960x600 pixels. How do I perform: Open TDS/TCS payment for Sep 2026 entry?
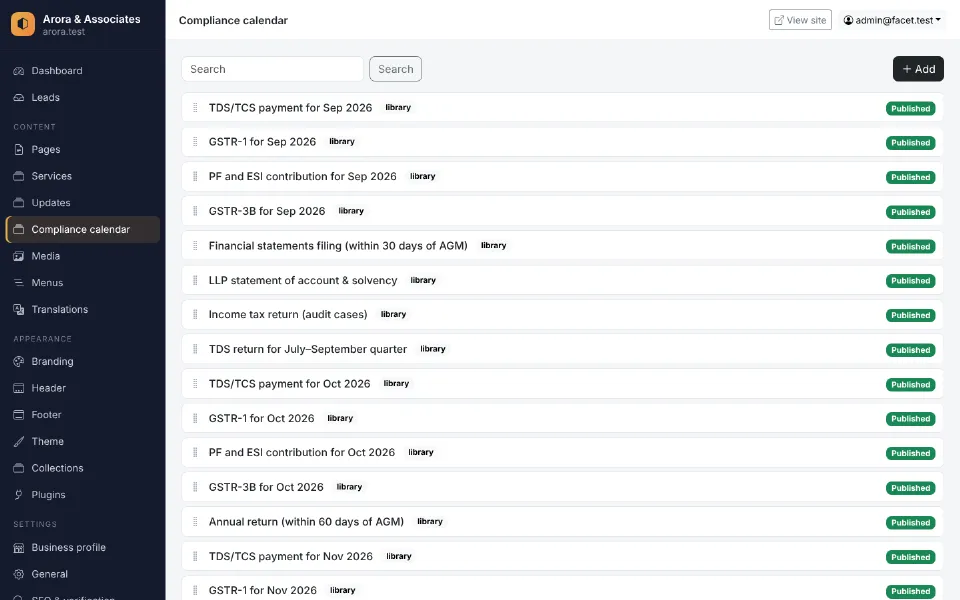(290, 108)
